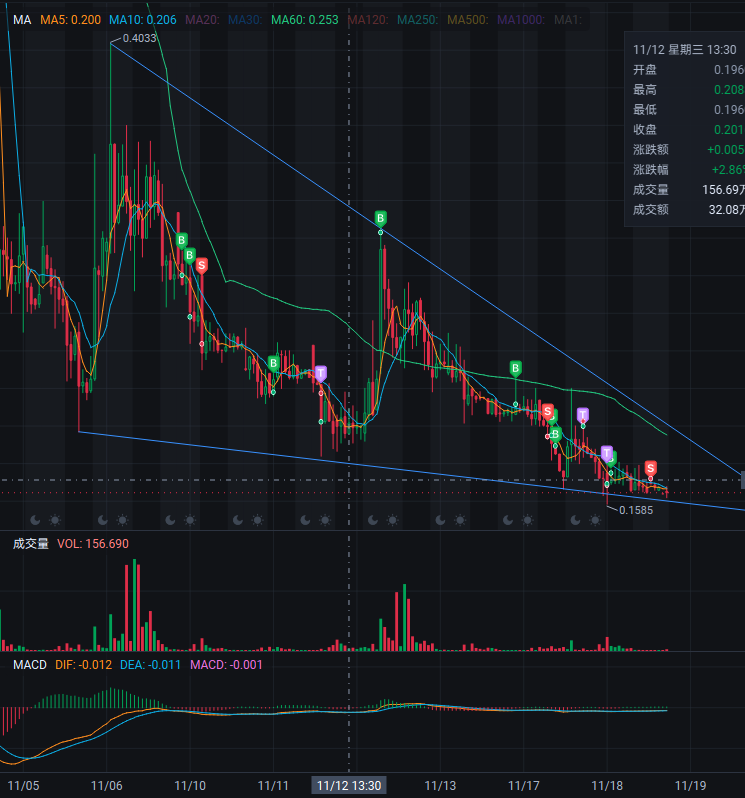
Task: Click the moon session icon left of the 11/06 label
Action: [102, 520]
